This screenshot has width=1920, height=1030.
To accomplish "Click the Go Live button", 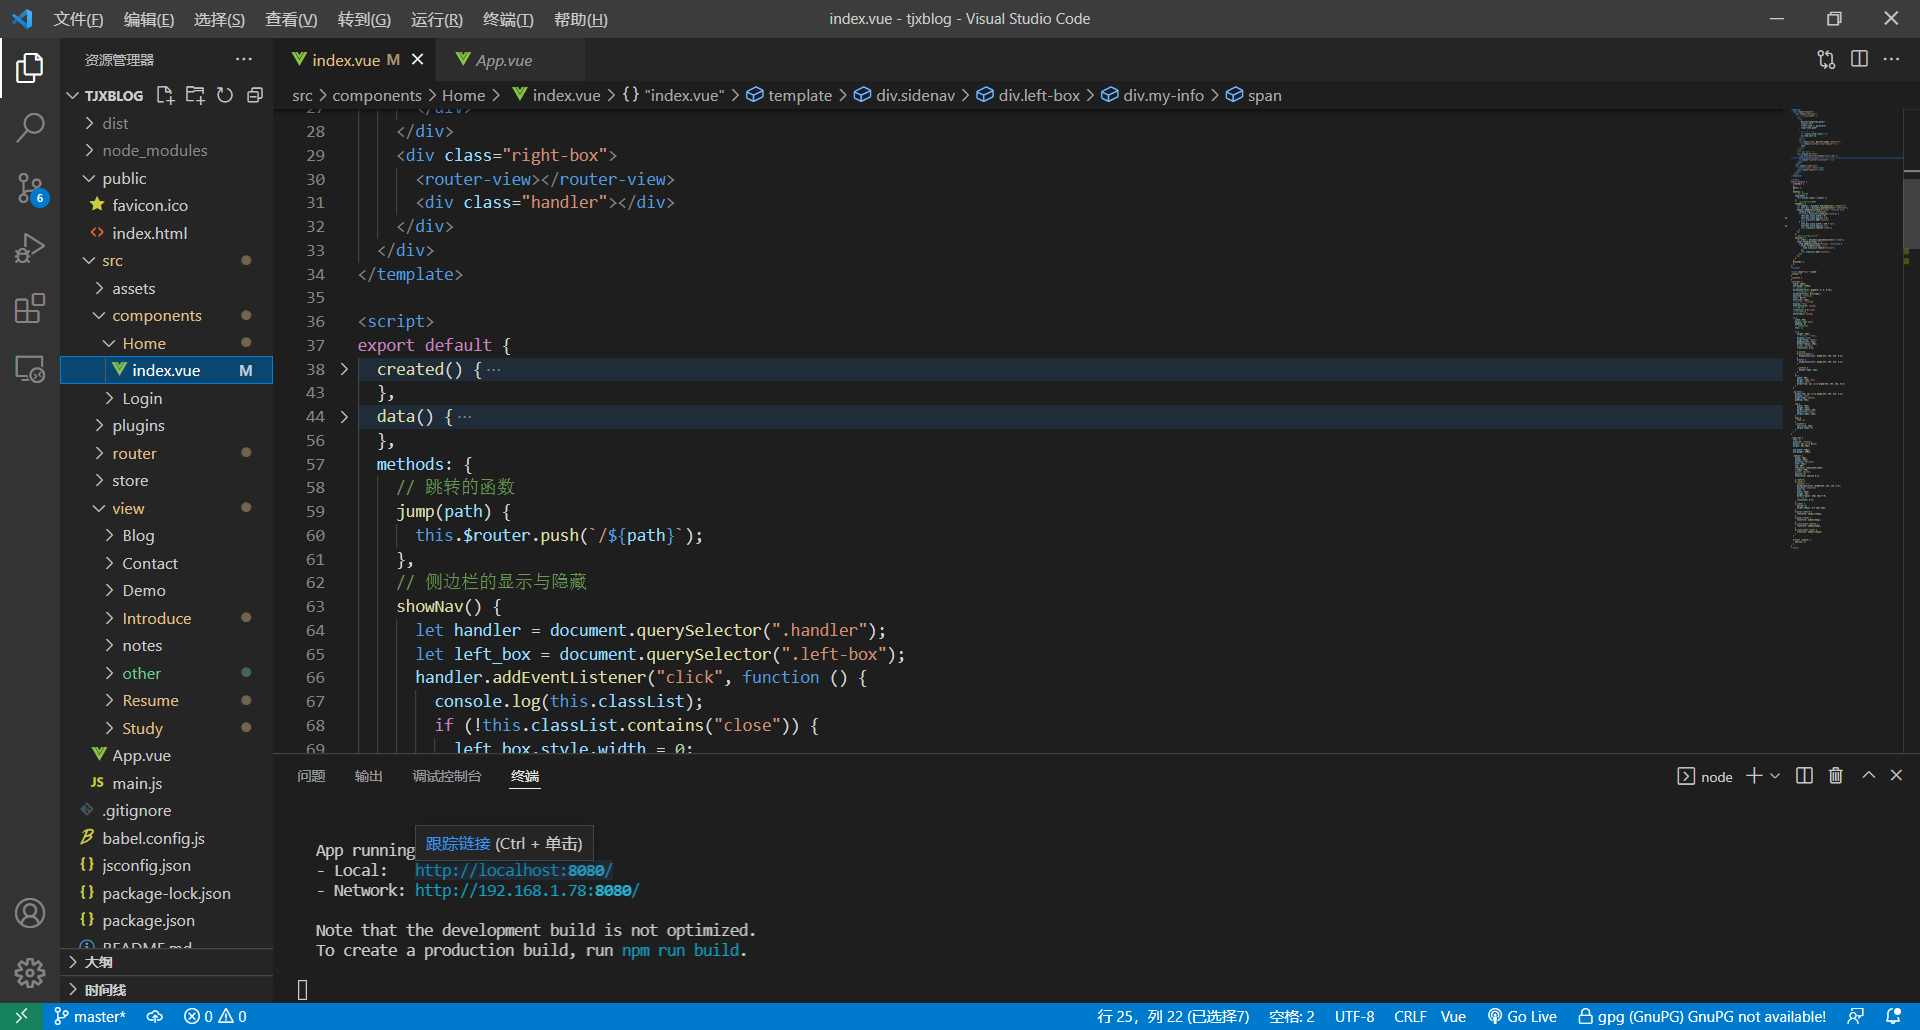I will point(1522,1016).
